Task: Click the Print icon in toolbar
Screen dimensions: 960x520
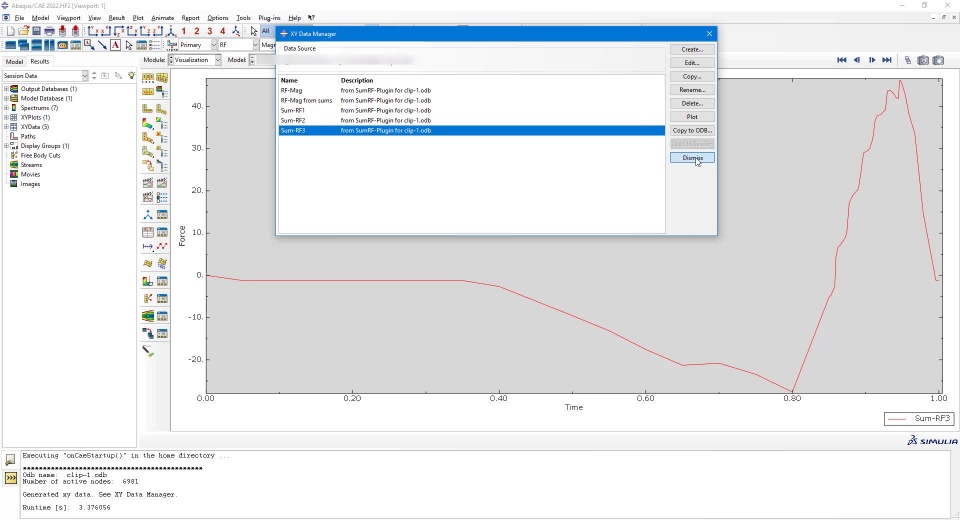Action: click(x=49, y=31)
